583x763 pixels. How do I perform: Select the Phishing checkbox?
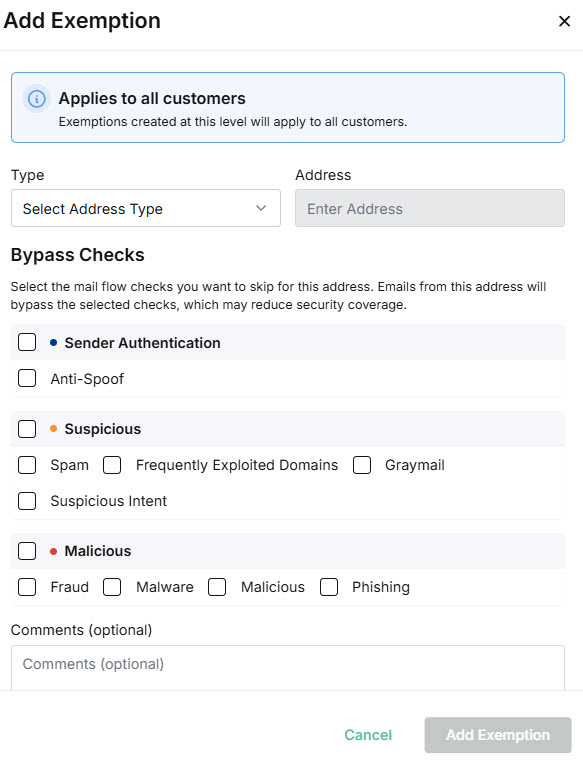329,587
